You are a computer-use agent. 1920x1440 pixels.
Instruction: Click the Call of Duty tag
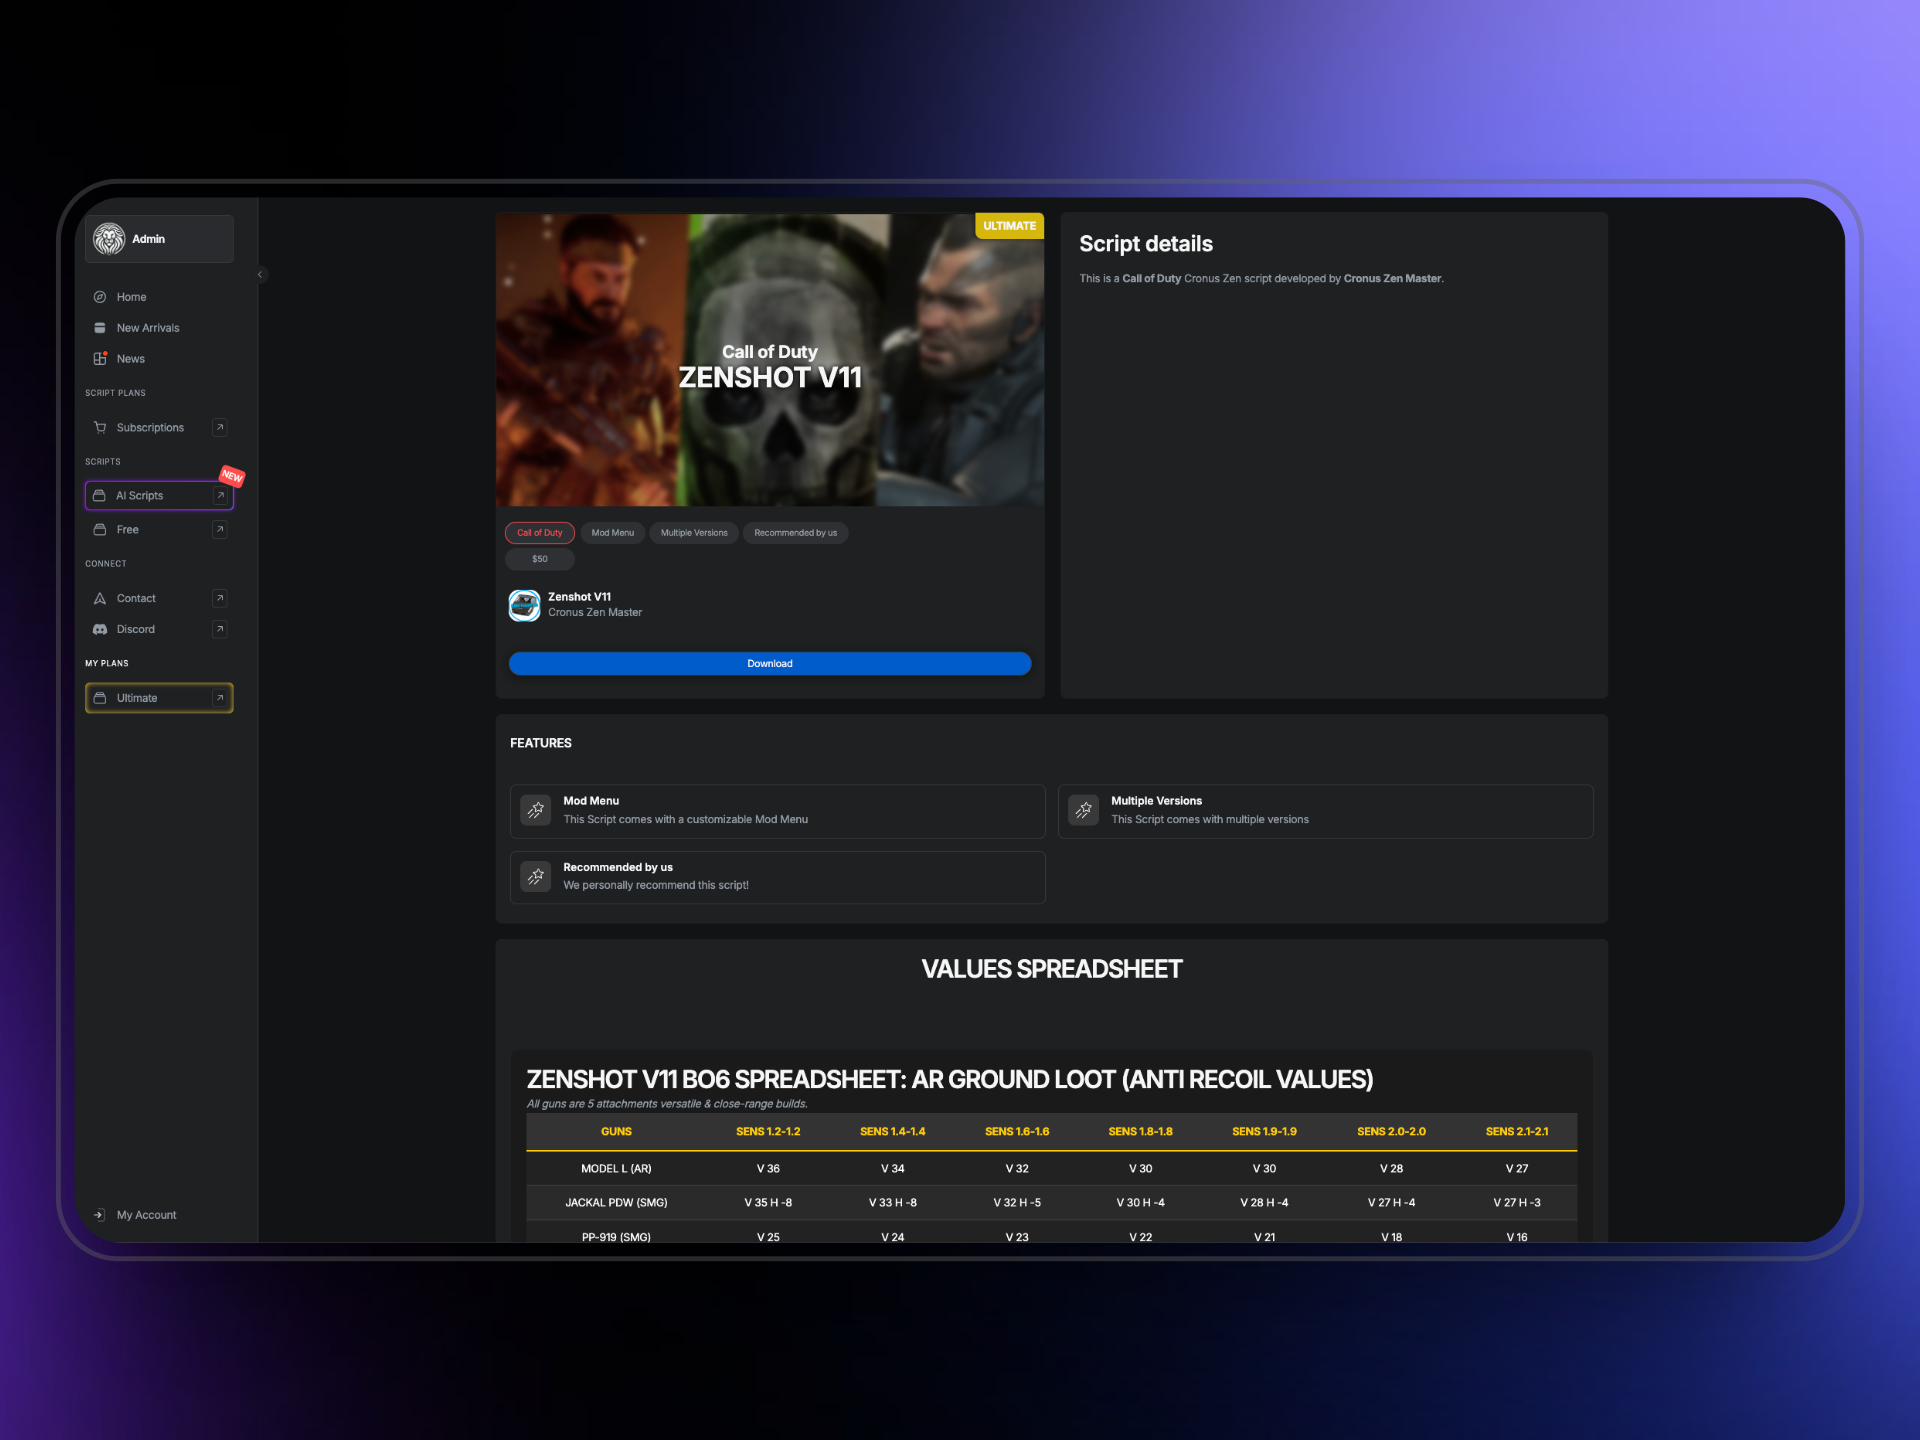pos(540,533)
